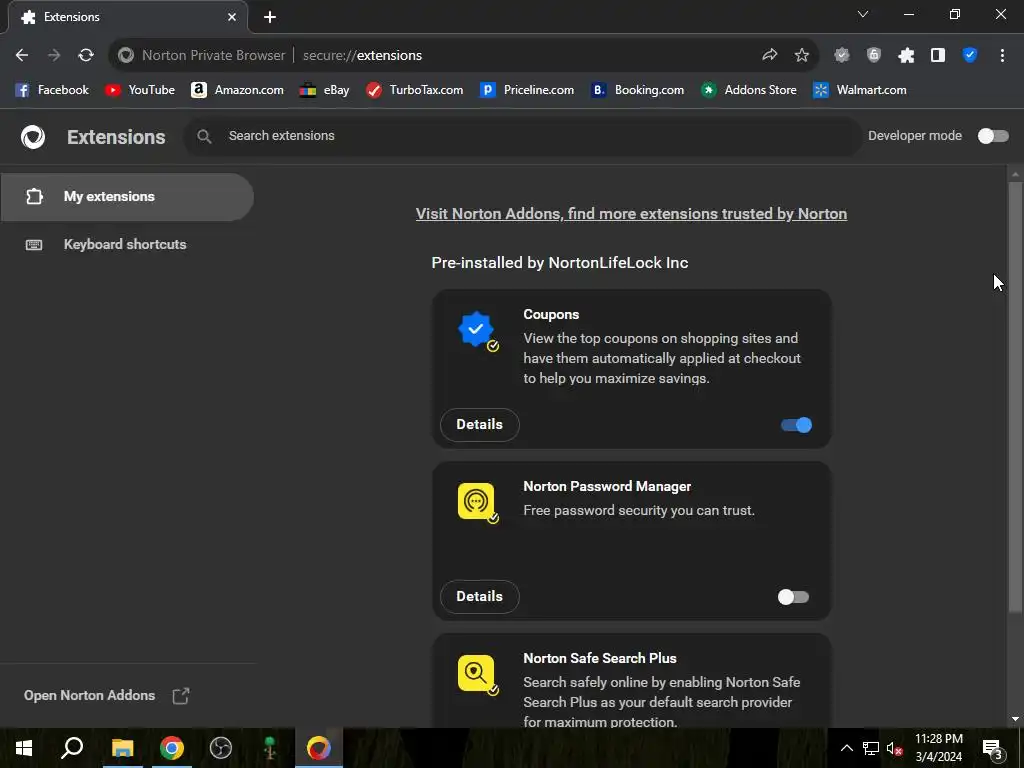The height and width of the screenshot is (768, 1024).
Task: Click the Visit Norton Addons link
Action: (x=631, y=214)
